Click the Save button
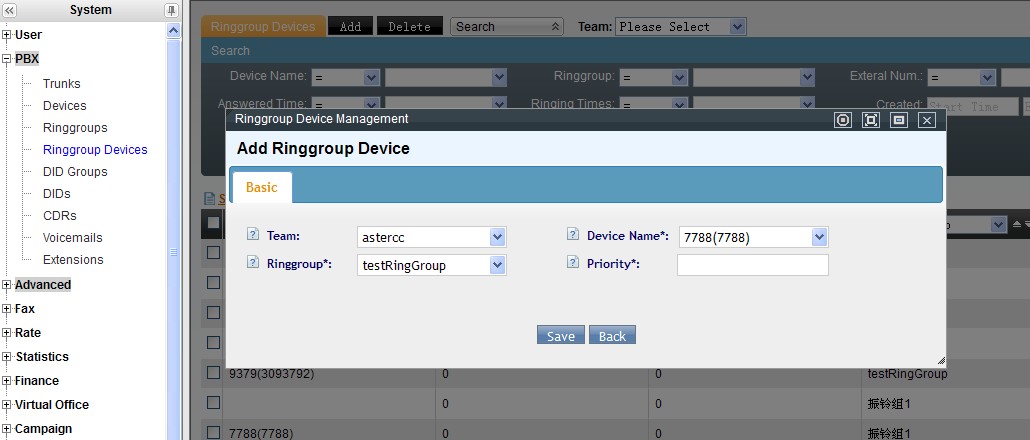 point(560,336)
